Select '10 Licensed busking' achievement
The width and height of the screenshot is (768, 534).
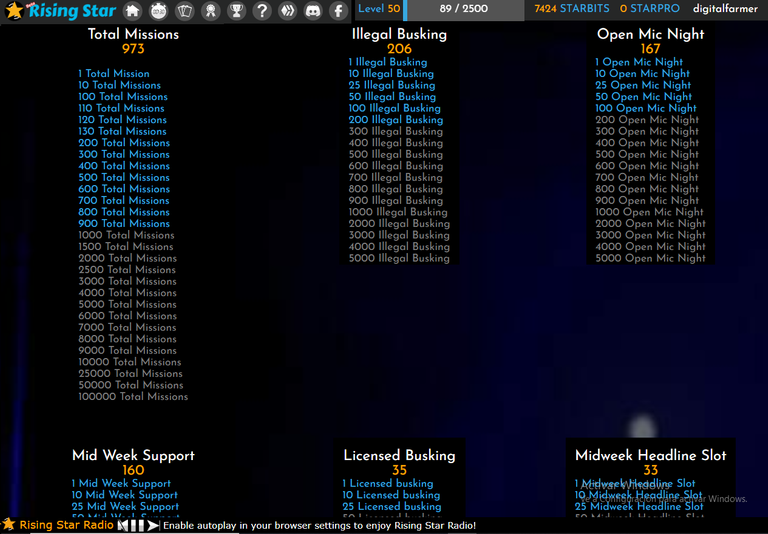click(x=391, y=495)
